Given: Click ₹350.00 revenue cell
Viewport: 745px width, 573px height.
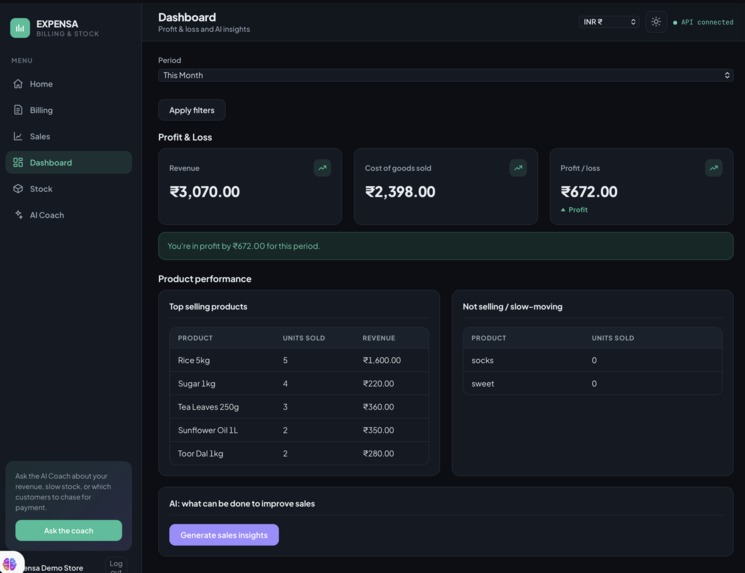Looking at the screenshot, I should click(378, 430).
